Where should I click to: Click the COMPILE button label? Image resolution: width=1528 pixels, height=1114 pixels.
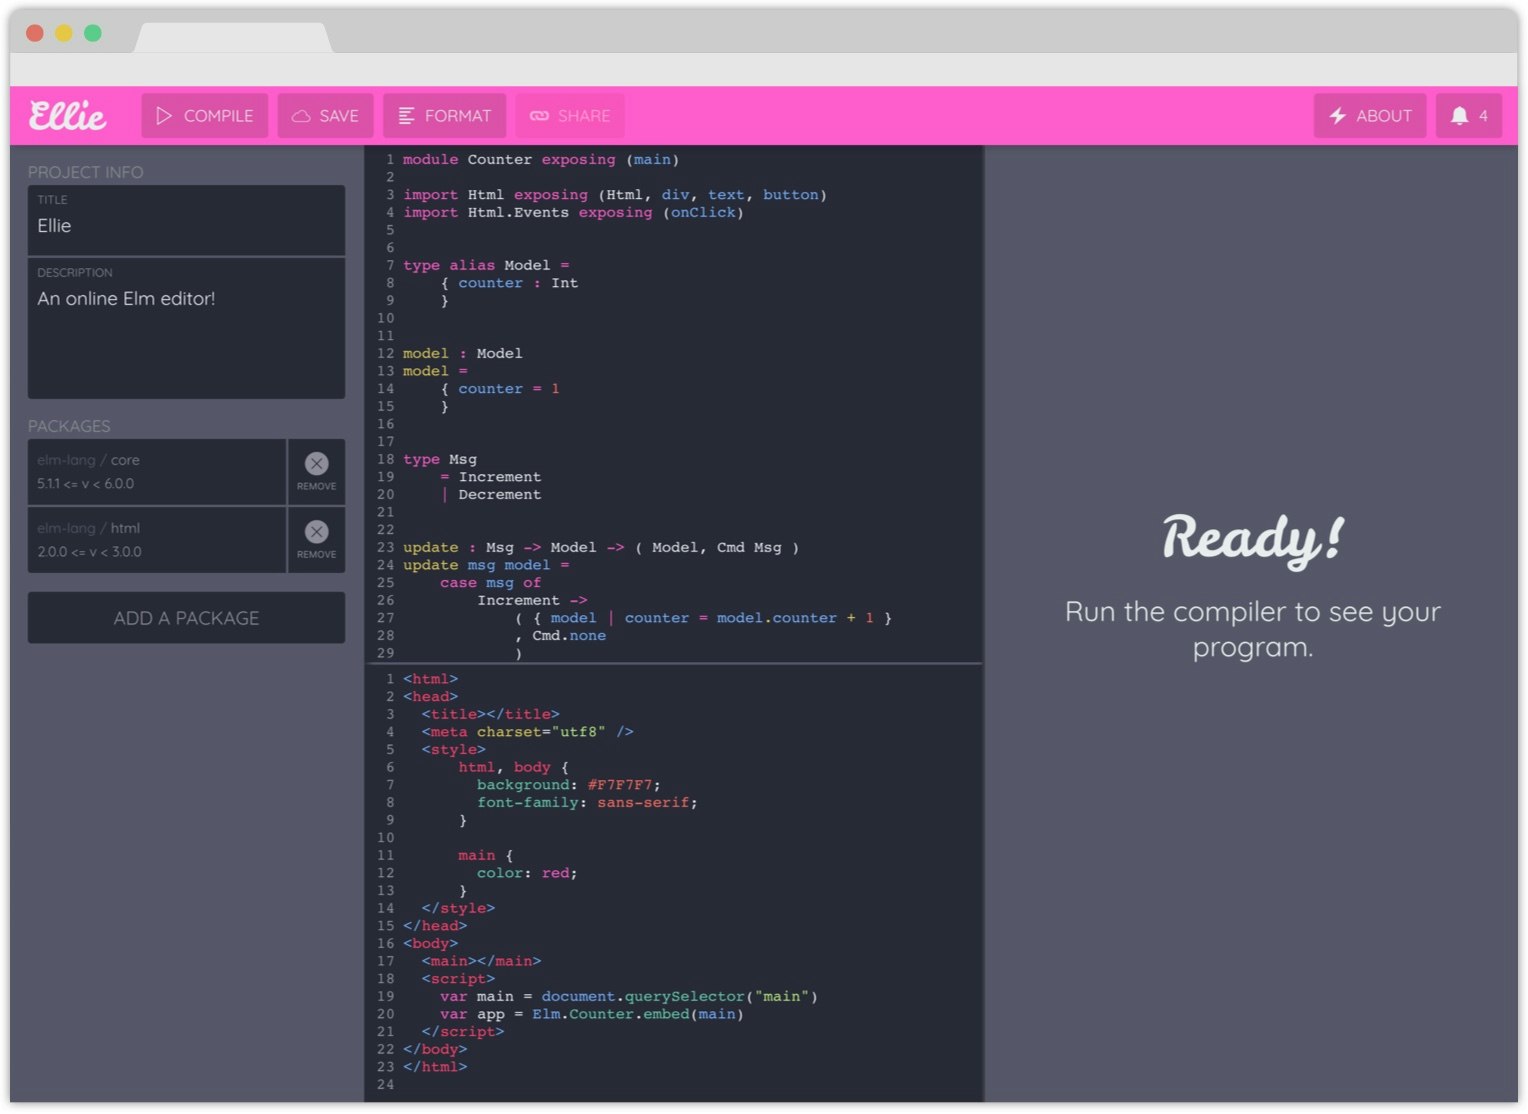point(218,116)
